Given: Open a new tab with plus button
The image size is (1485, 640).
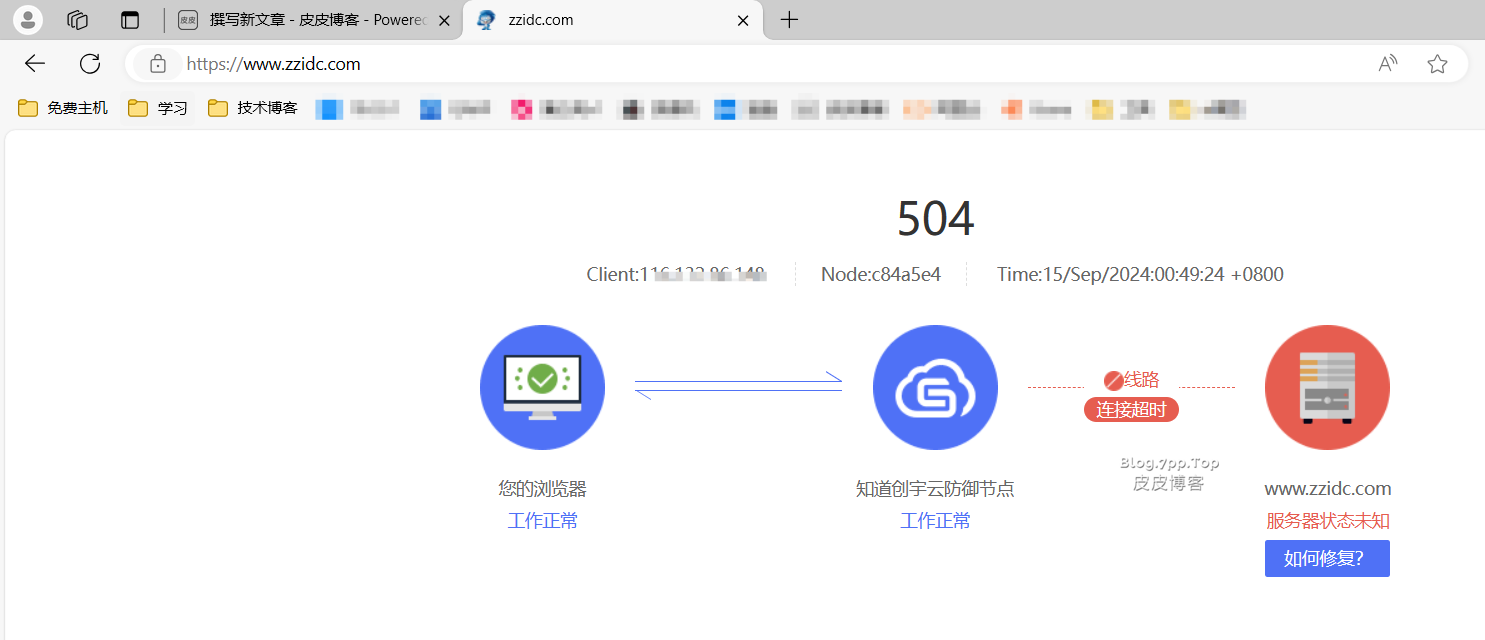Looking at the screenshot, I should tap(789, 19).
